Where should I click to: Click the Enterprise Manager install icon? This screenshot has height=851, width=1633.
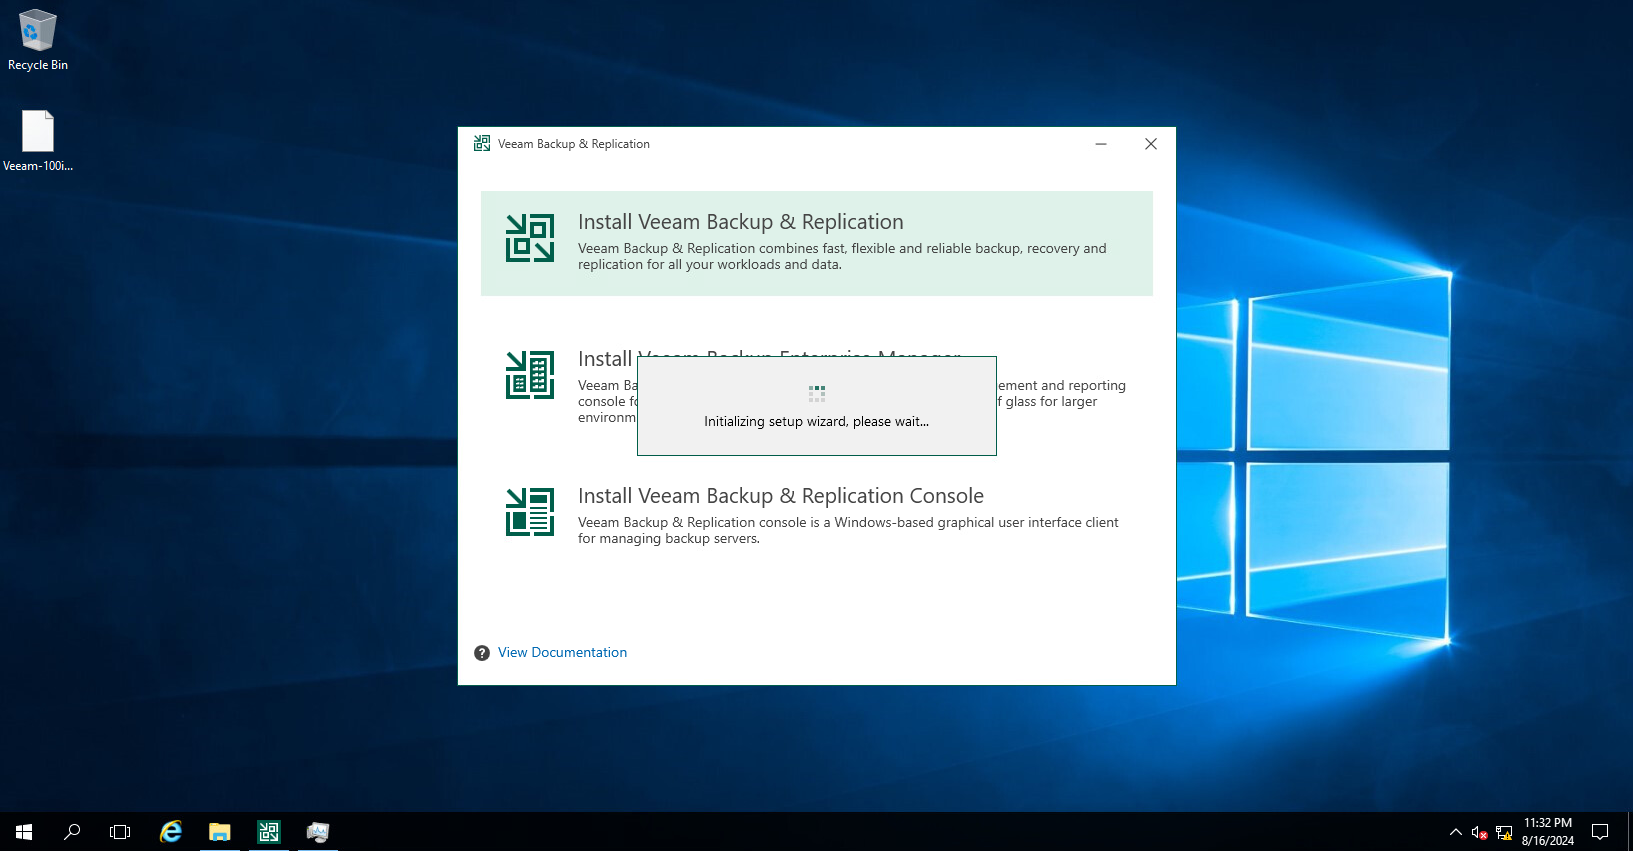530,375
